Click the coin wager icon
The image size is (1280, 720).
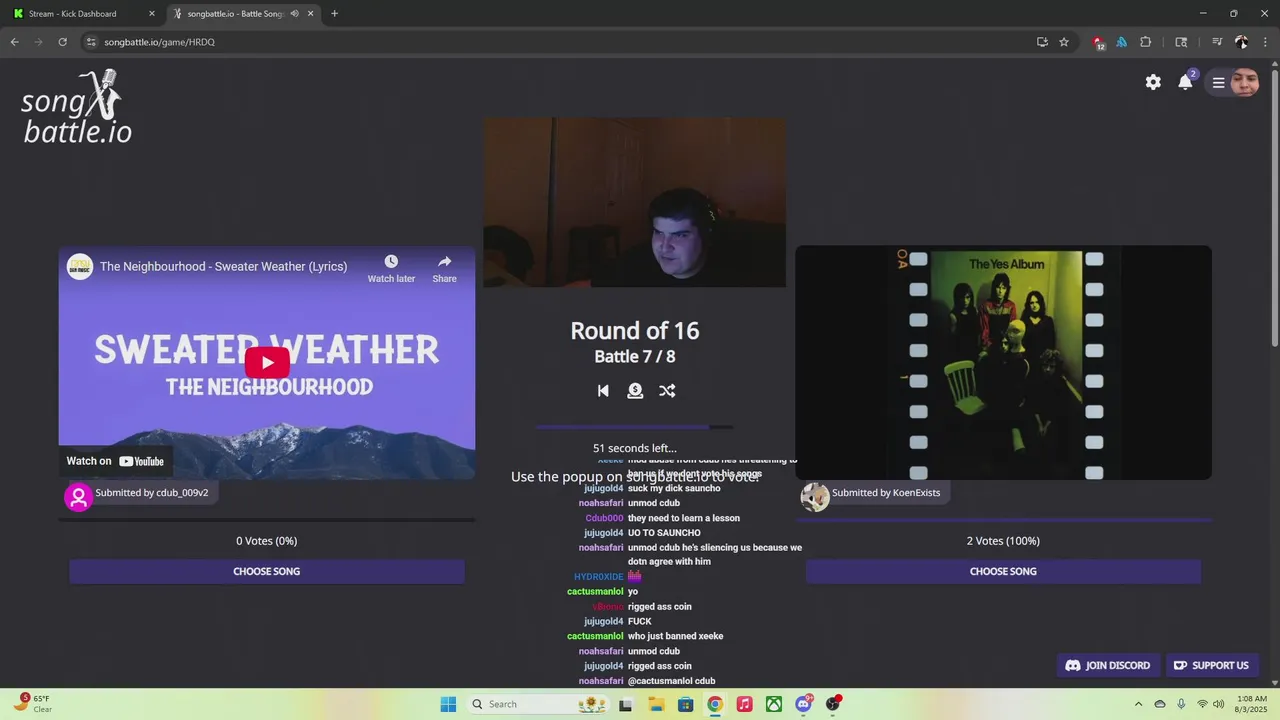click(x=635, y=391)
